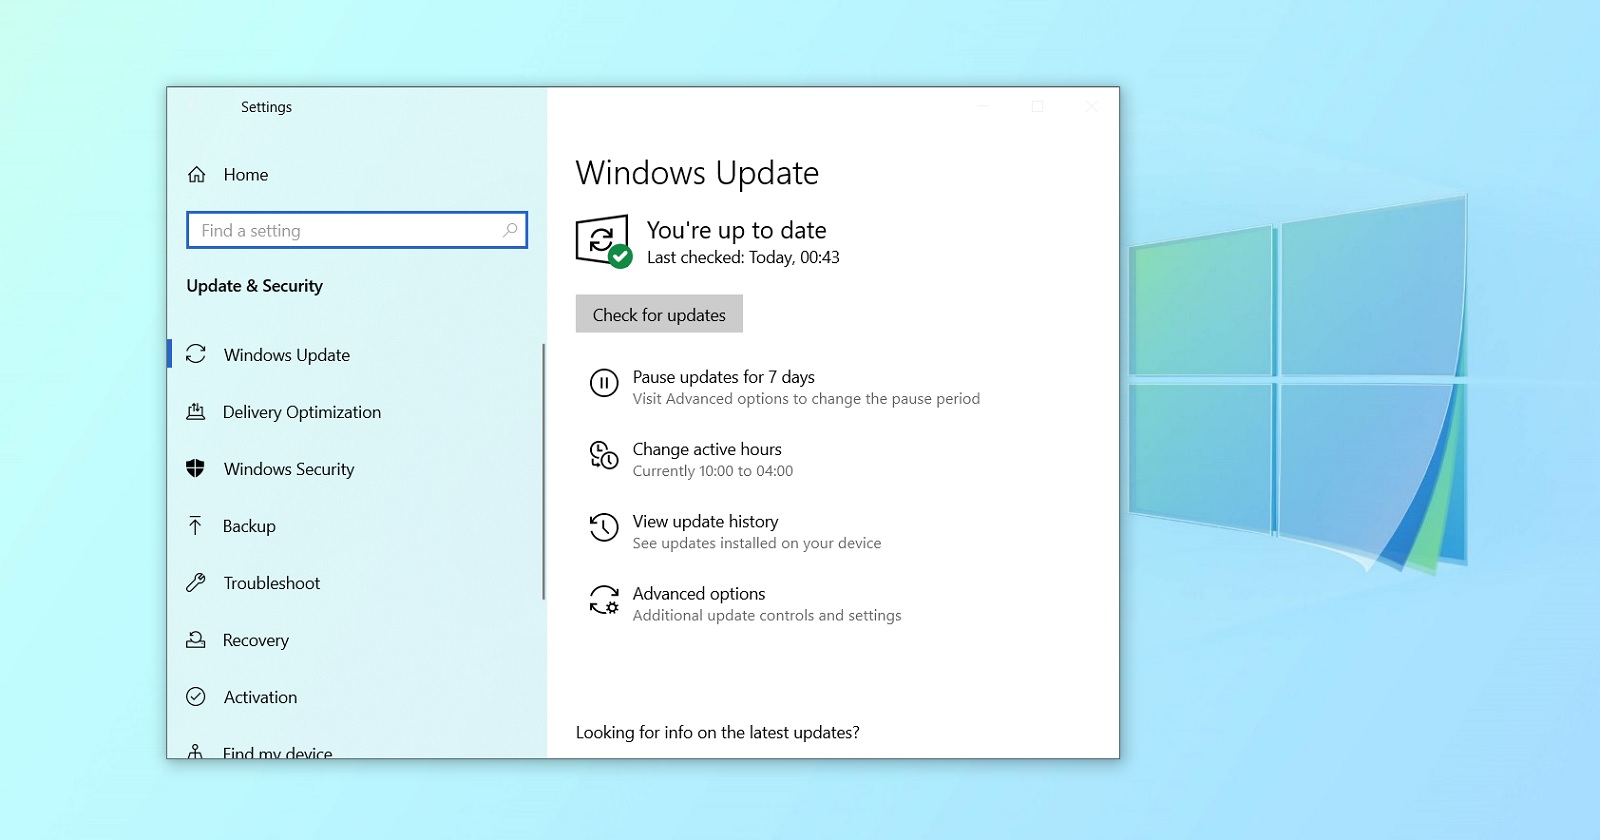The image size is (1600, 840).
Task: Click the Update & Security heading
Action: click(x=255, y=286)
